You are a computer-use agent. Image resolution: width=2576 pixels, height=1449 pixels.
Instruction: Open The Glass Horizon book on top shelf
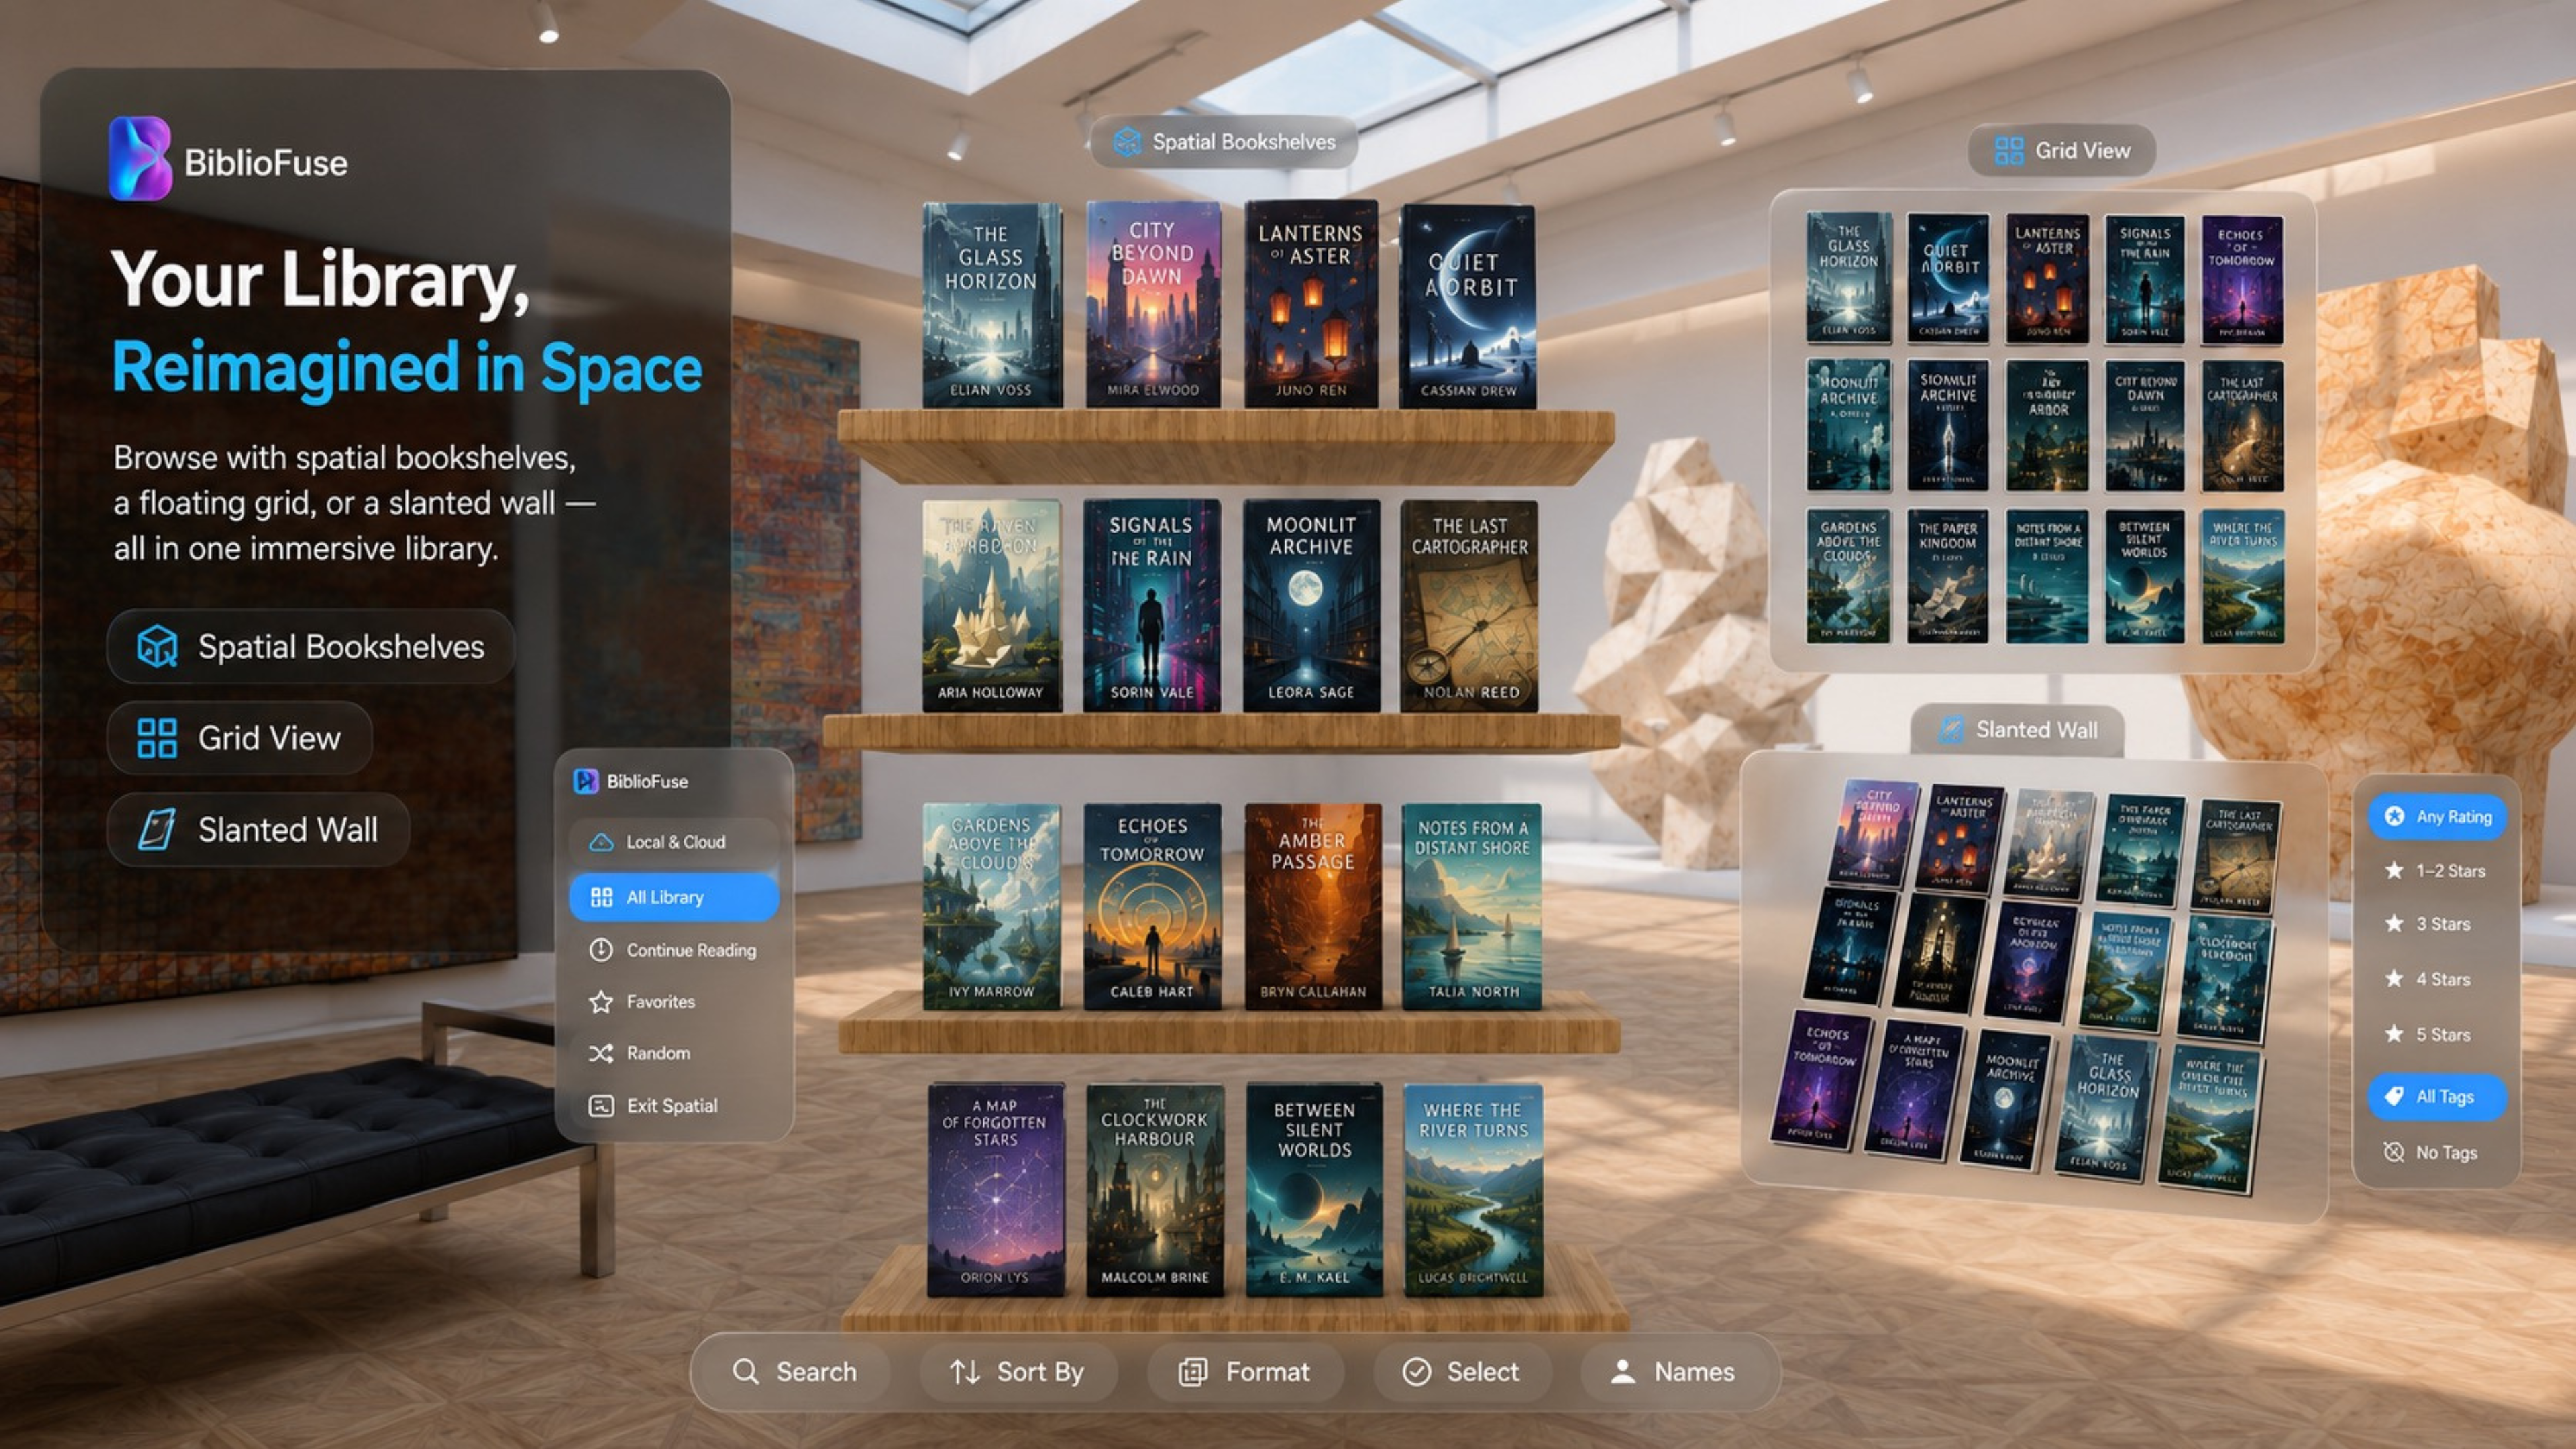pos(991,305)
